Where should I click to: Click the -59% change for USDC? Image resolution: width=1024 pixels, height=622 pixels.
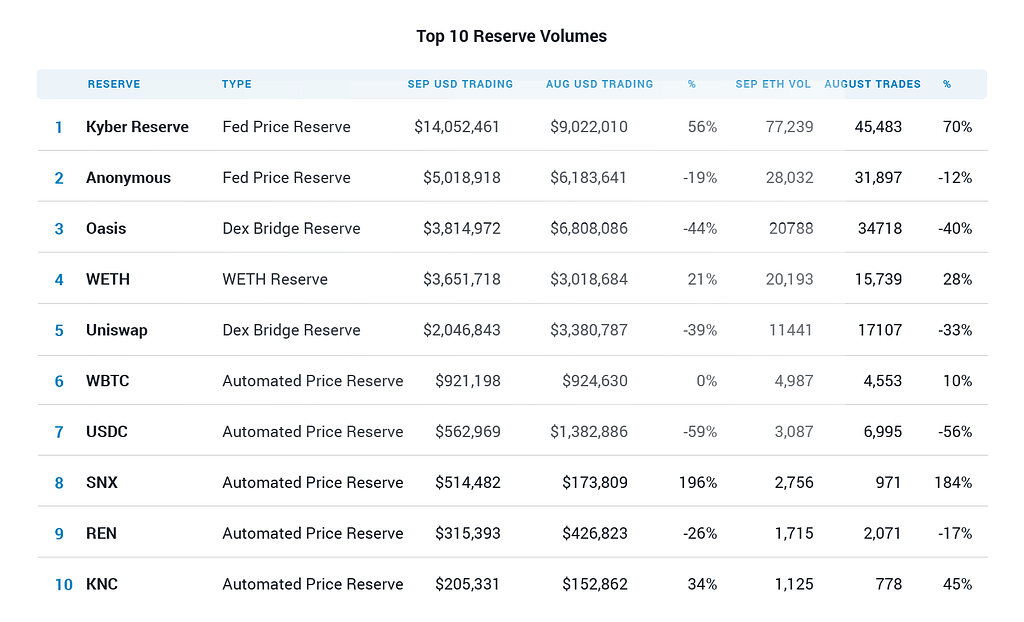tap(700, 432)
